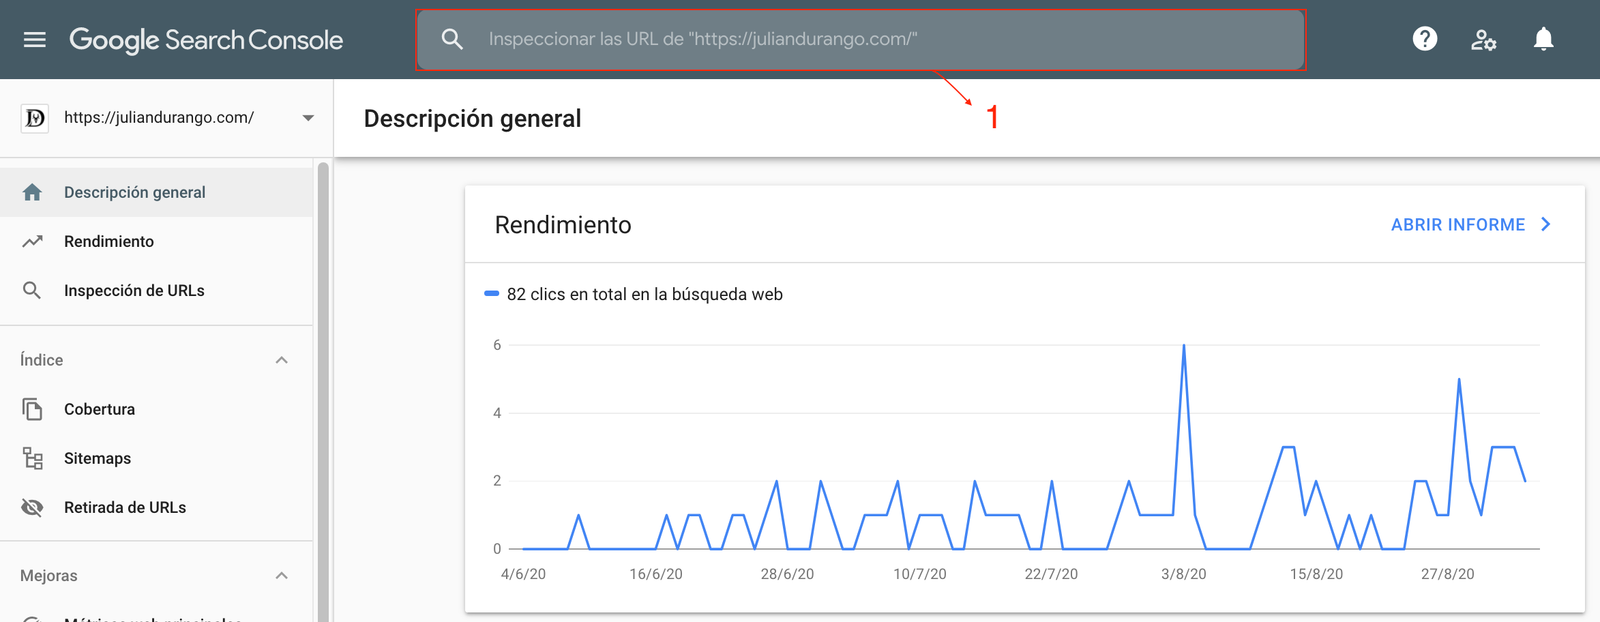This screenshot has width=1600, height=622.
Task: Open the property selector dropdown
Action: pyautogui.click(x=308, y=117)
